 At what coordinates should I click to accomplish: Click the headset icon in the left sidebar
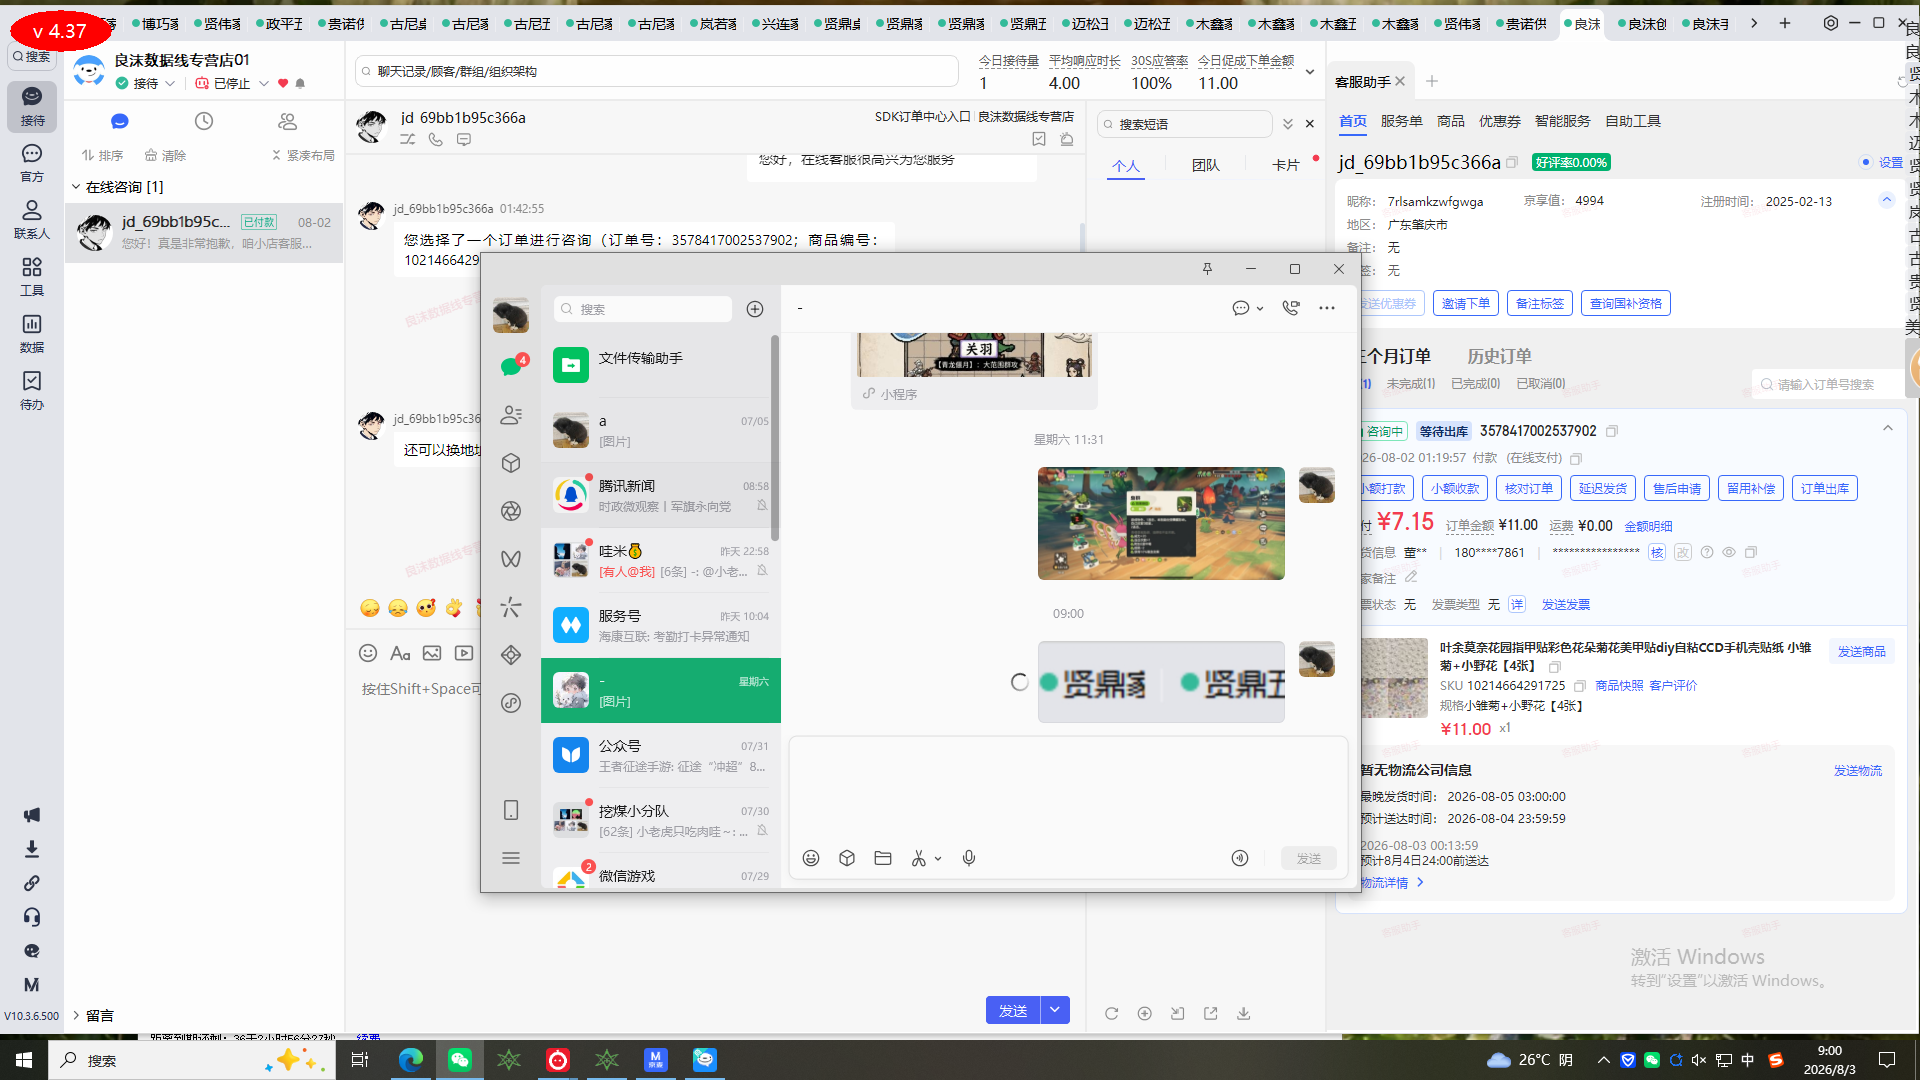[x=32, y=917]
